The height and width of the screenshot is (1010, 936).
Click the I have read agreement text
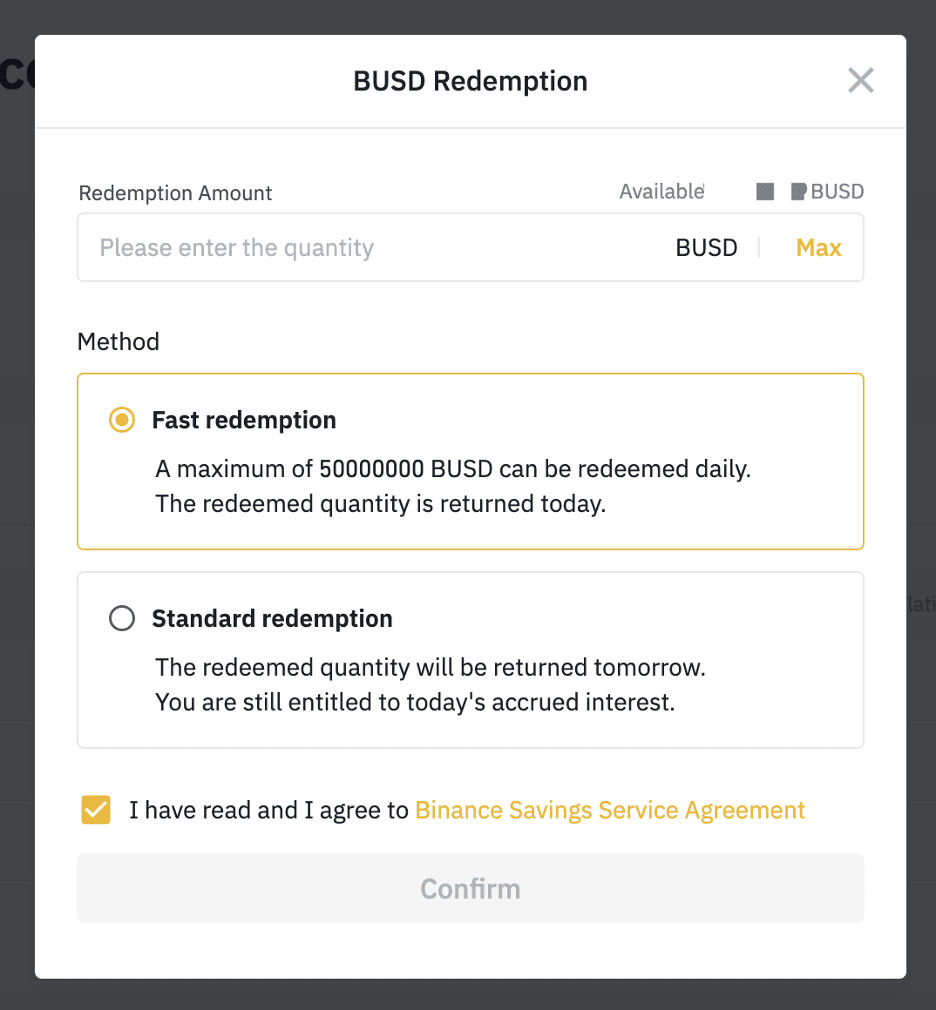[x=269, y=810]
